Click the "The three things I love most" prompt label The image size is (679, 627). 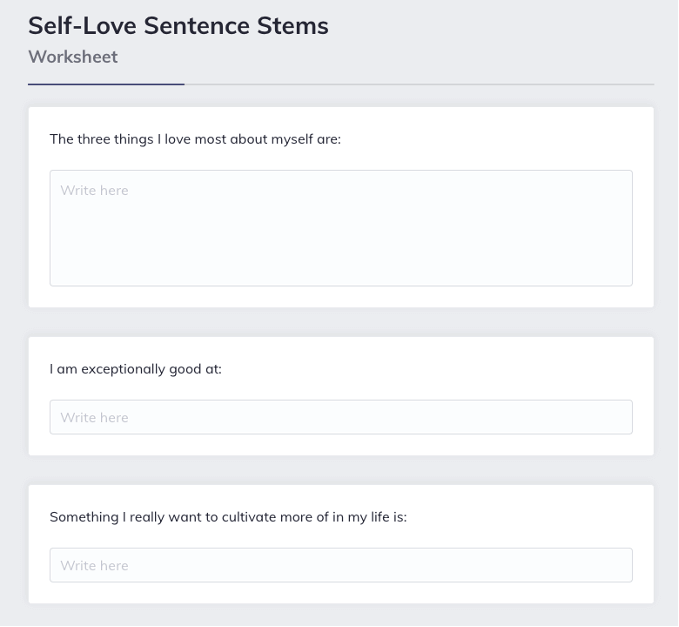click(x=195, y=139)
